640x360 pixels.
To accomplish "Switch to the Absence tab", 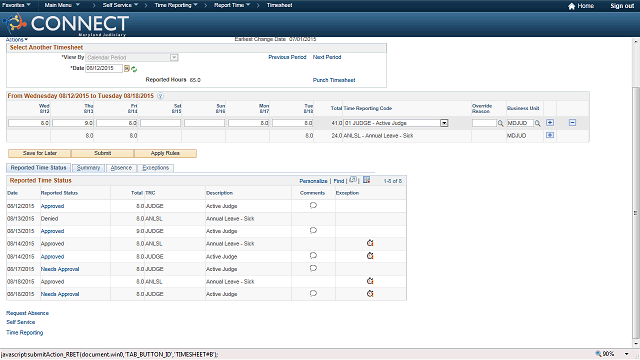I will (121, 168).
